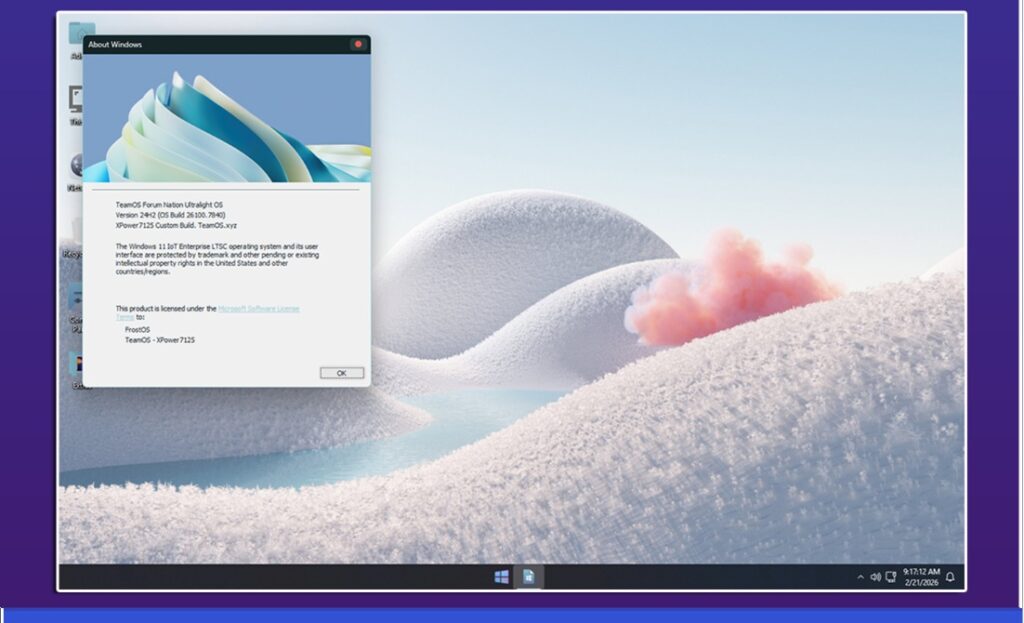
Task: Show notifications via the bell icon
Action: [950, 577]
